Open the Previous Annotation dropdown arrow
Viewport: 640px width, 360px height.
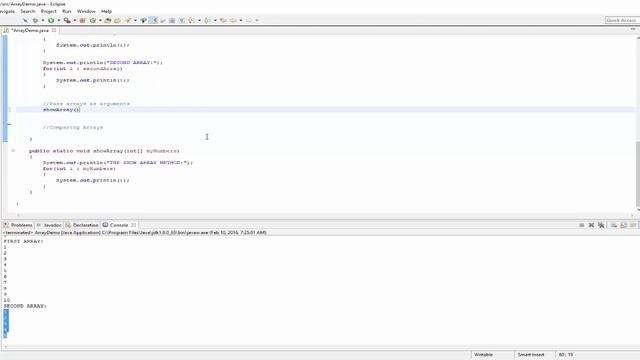(x=215, y=20)
